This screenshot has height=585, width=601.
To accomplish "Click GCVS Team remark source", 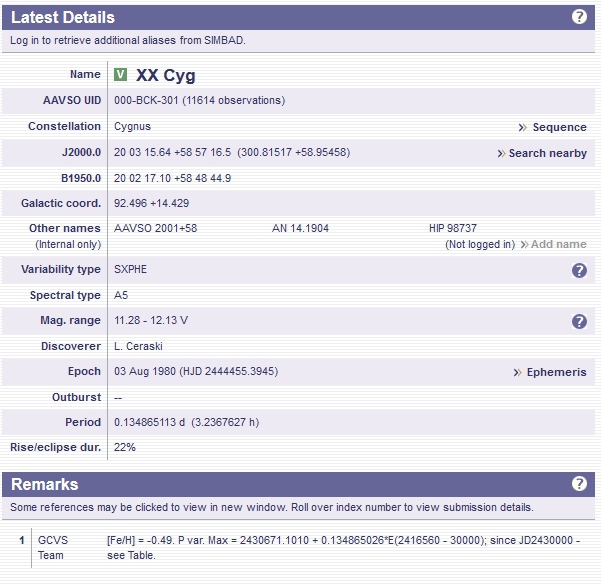I will tap(53, 548).
